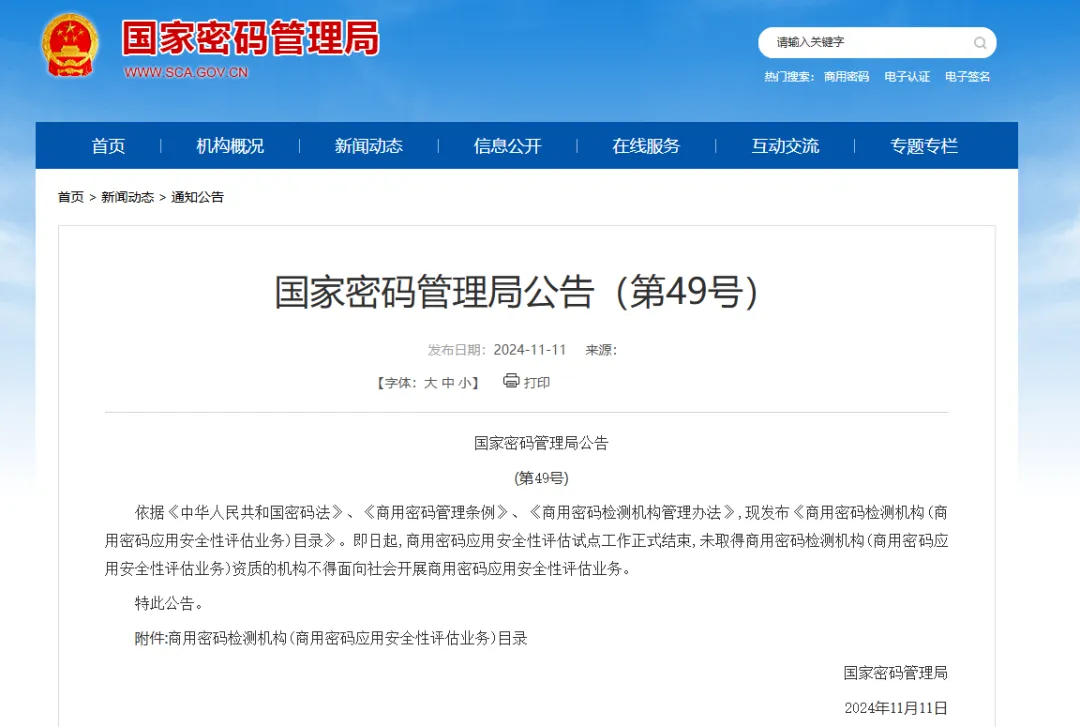Click the printer icon

pyautogui.click(x=511, y=381)
